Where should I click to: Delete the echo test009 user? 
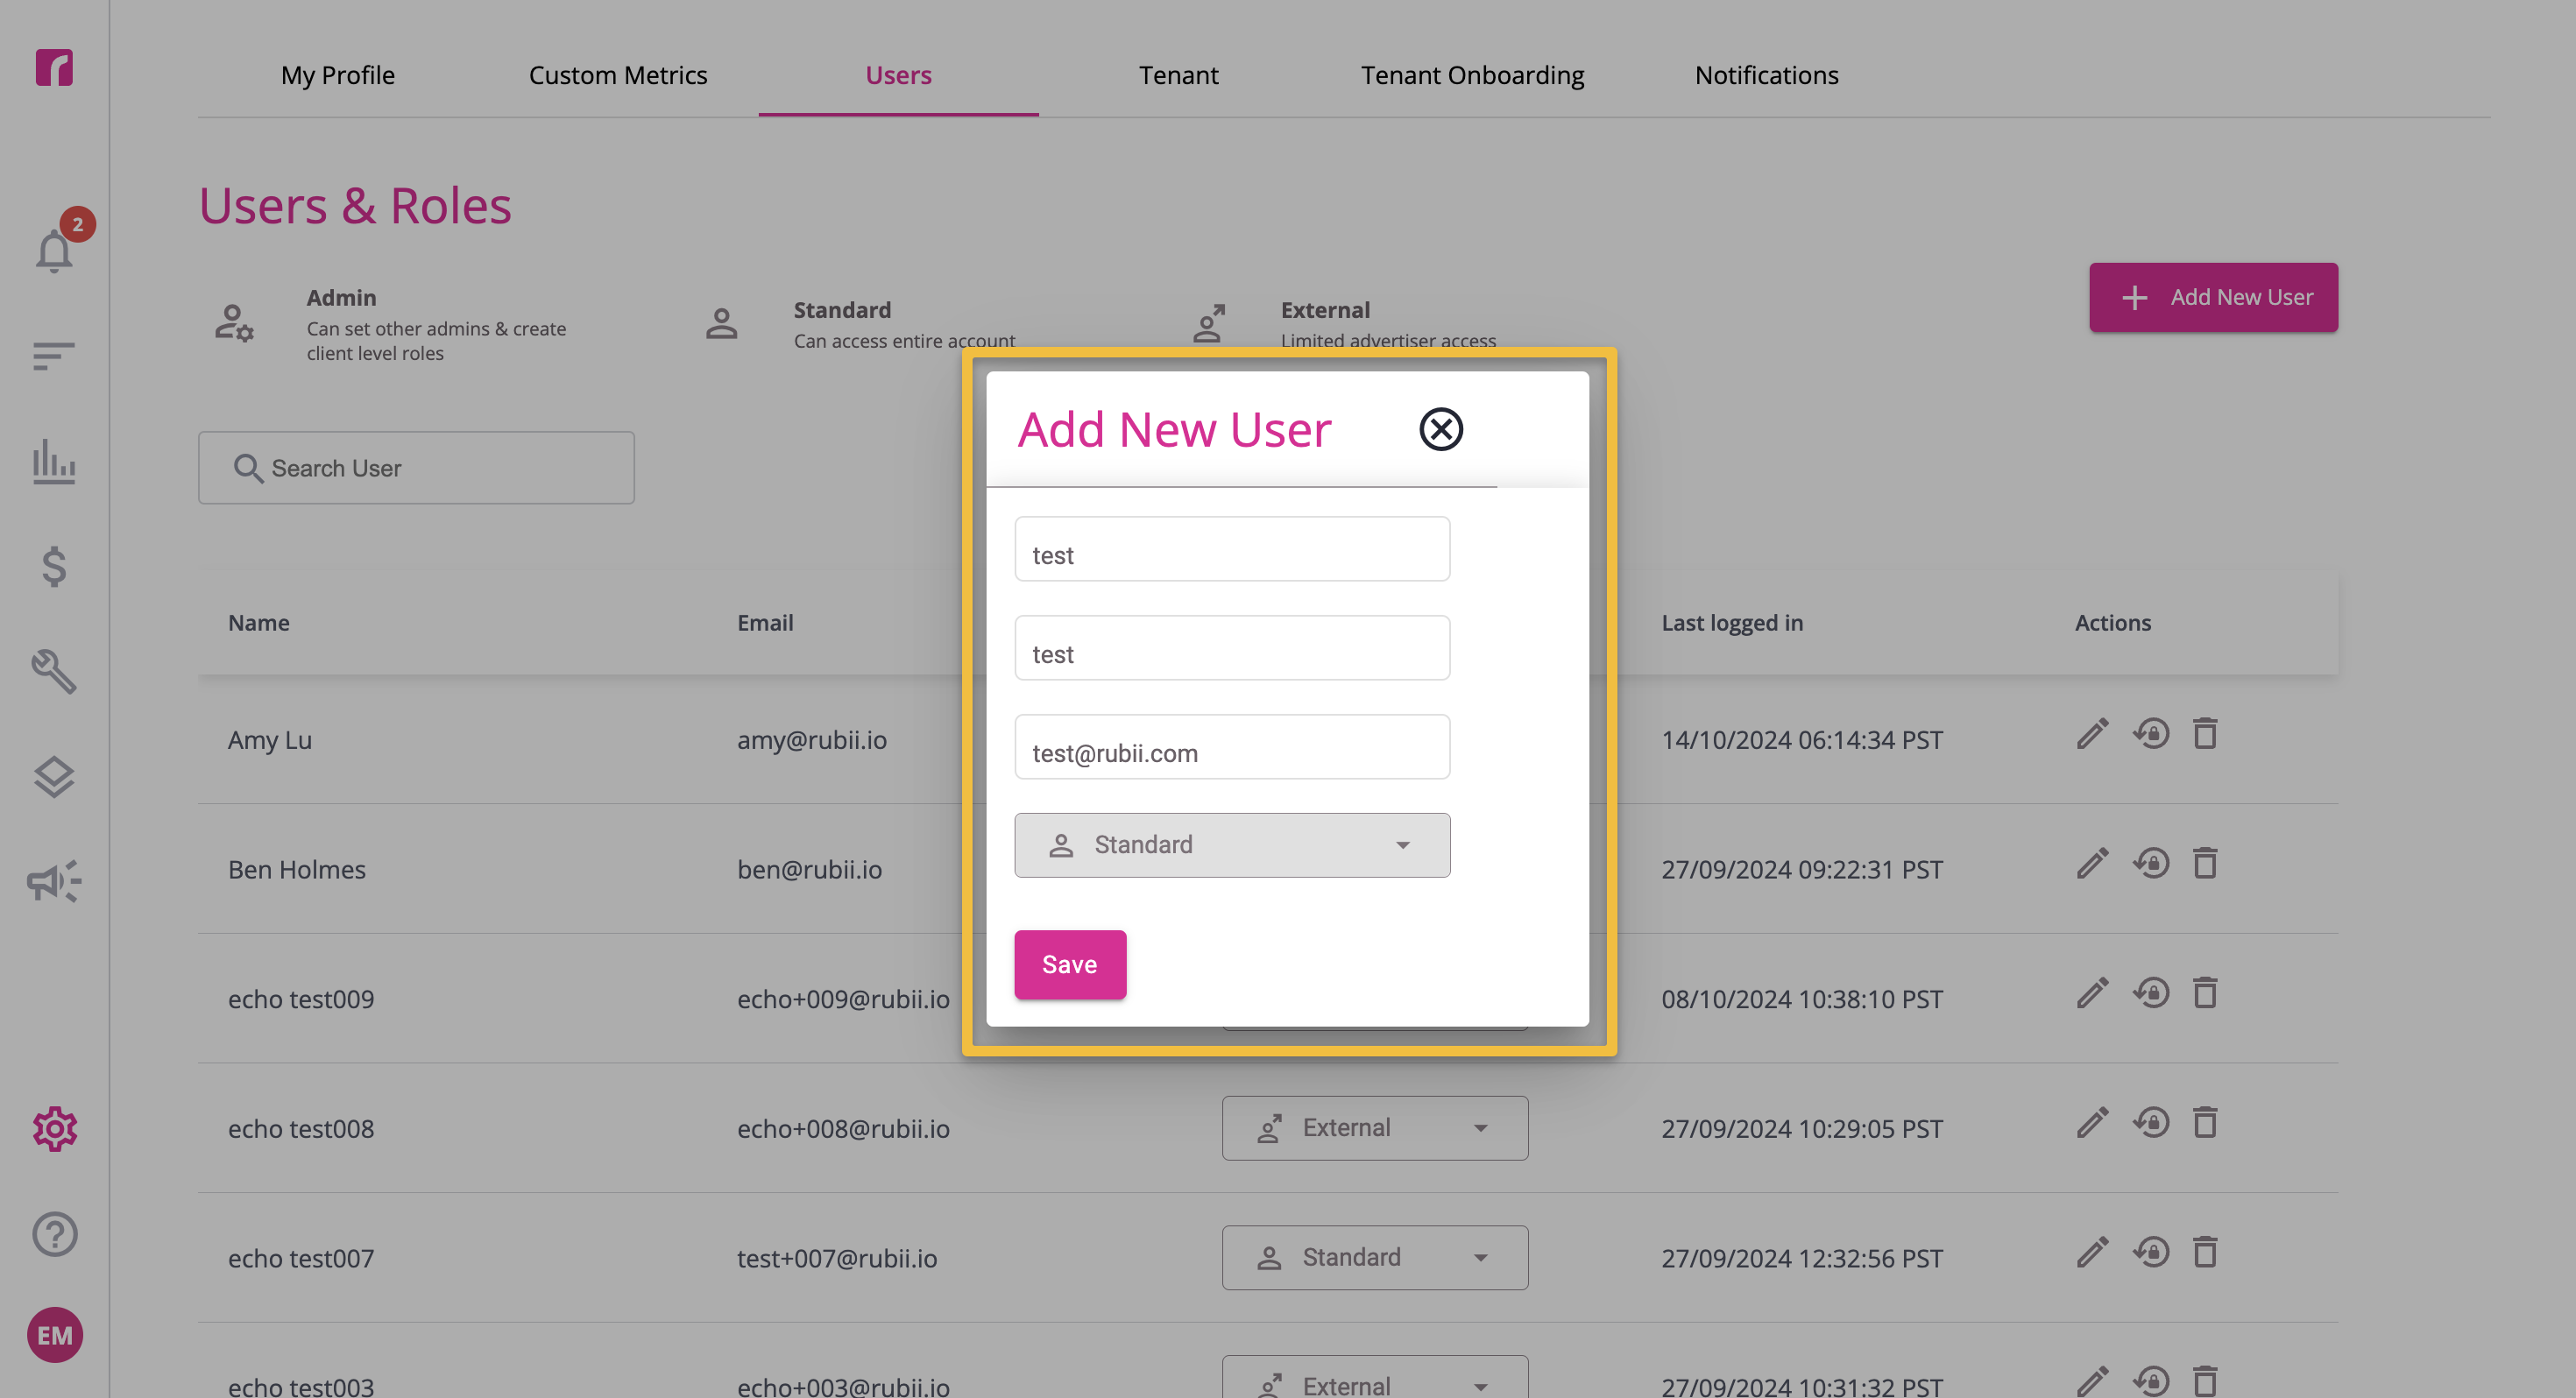point(2205,993)
